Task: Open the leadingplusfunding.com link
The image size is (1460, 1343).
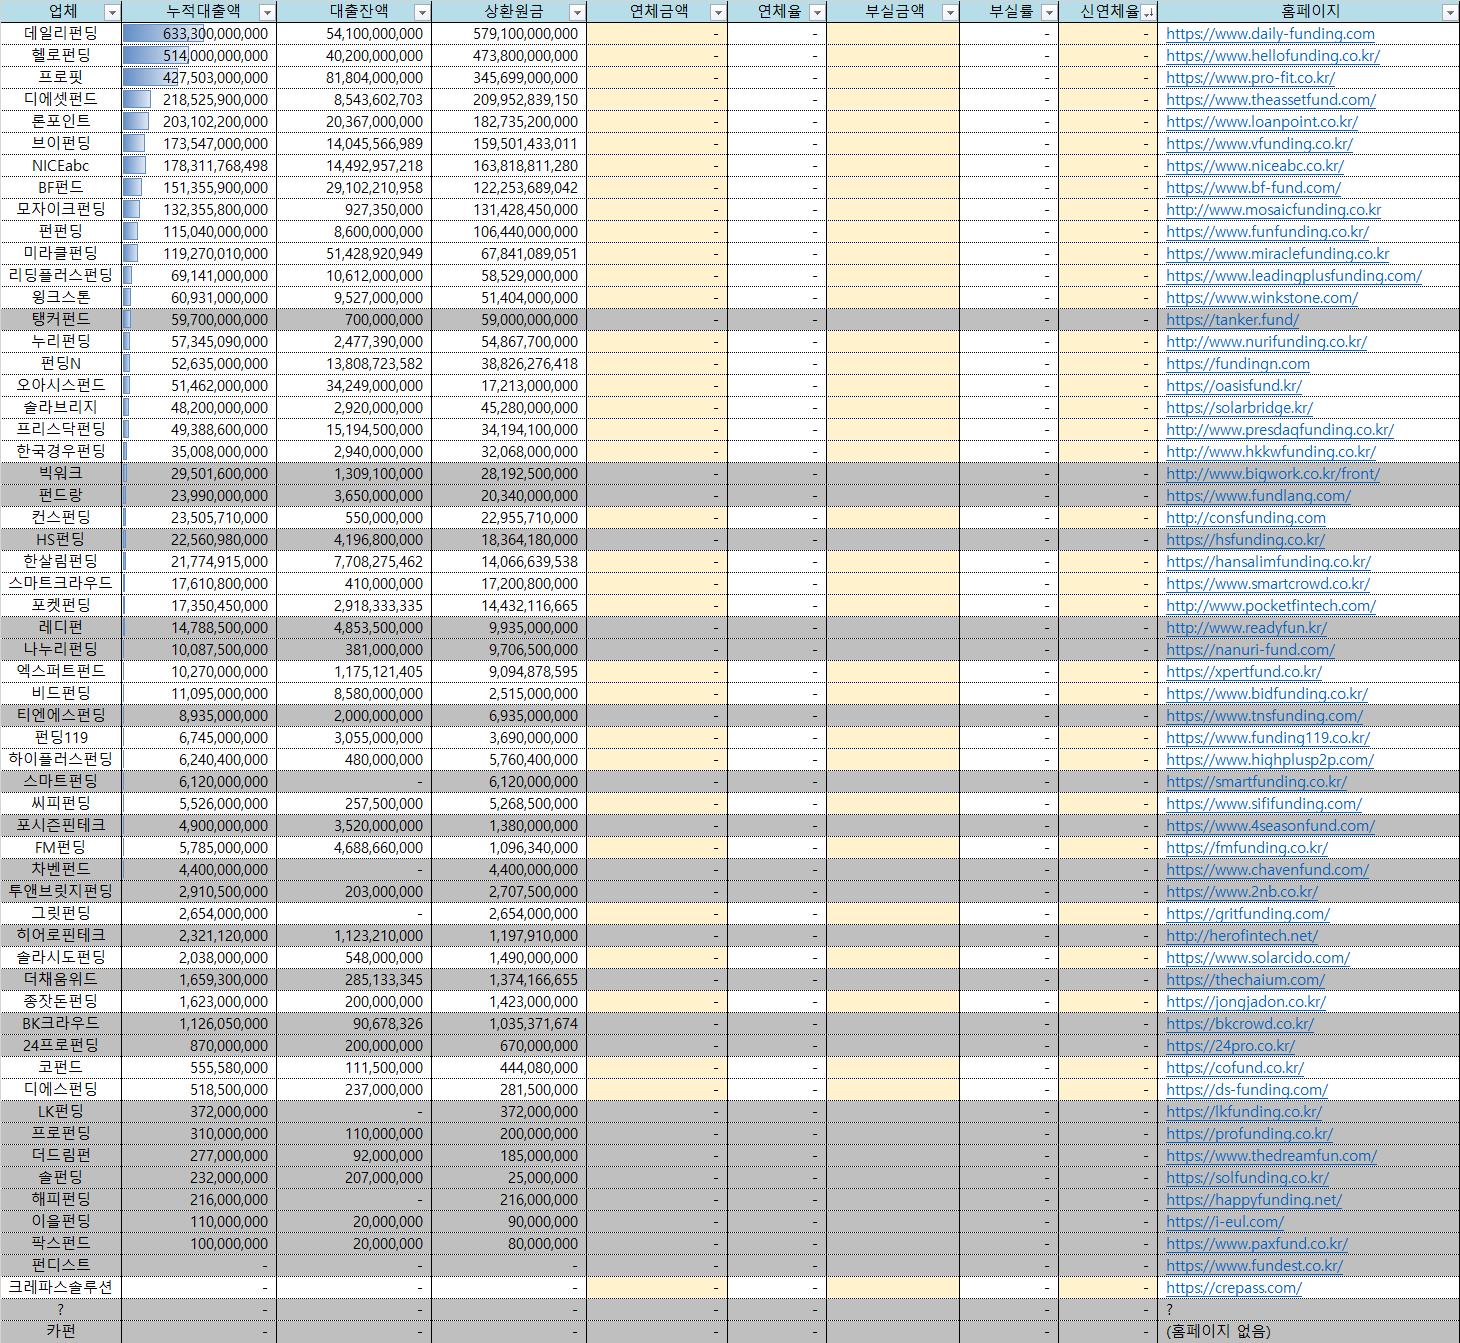Action: 1294,276
